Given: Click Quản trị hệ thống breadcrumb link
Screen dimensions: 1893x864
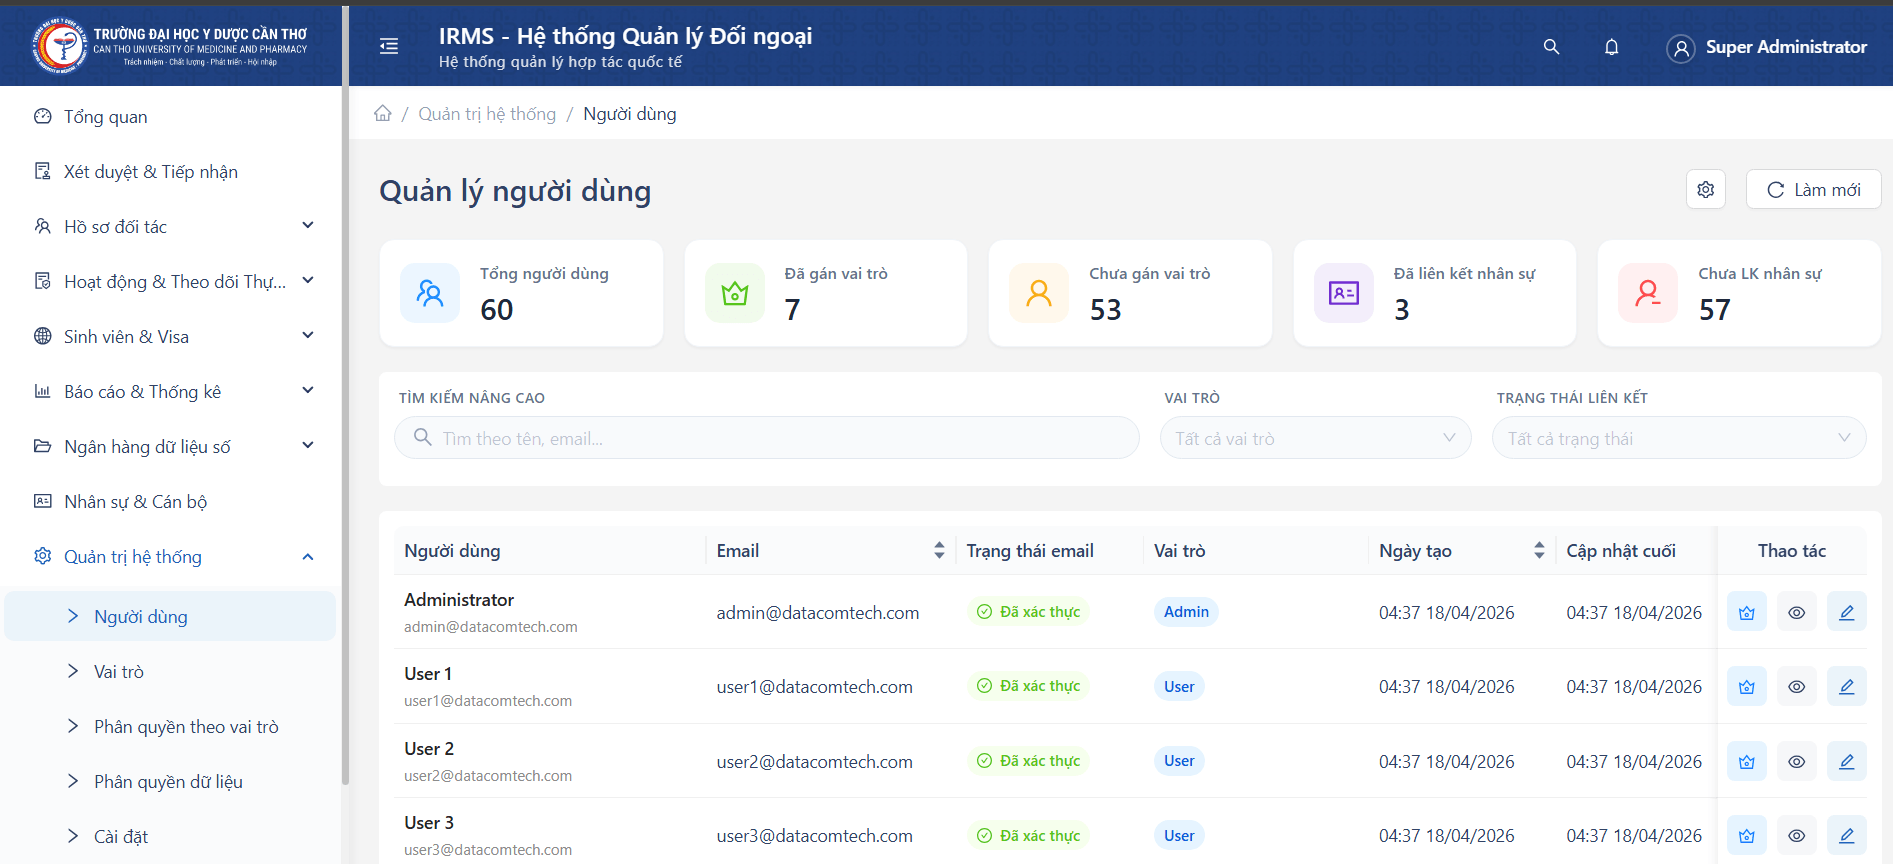Looking at the screenshot, I should [486, 114].
